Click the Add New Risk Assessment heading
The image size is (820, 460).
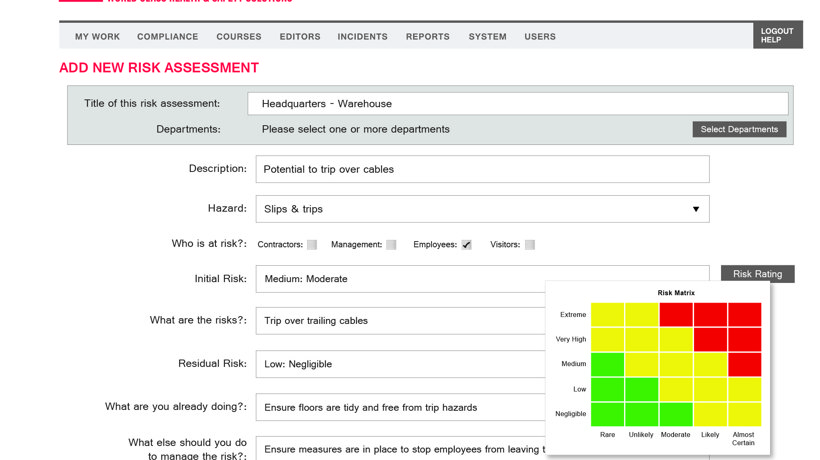pyautogui.click(x=159, y=68)
